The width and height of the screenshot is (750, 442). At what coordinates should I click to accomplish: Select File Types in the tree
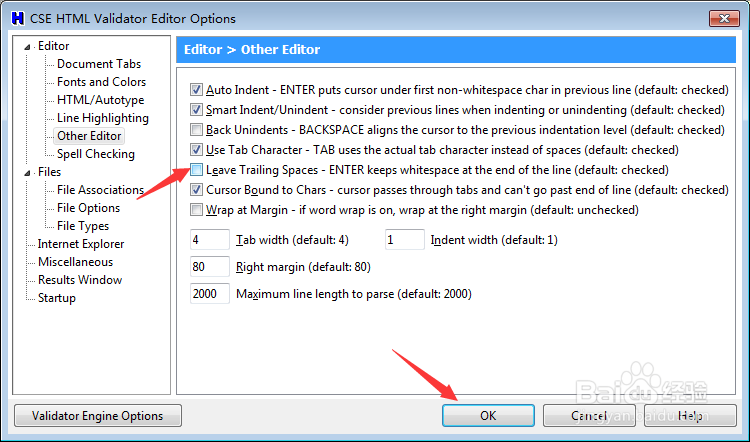pyautogui.click(x=83, y=226)
